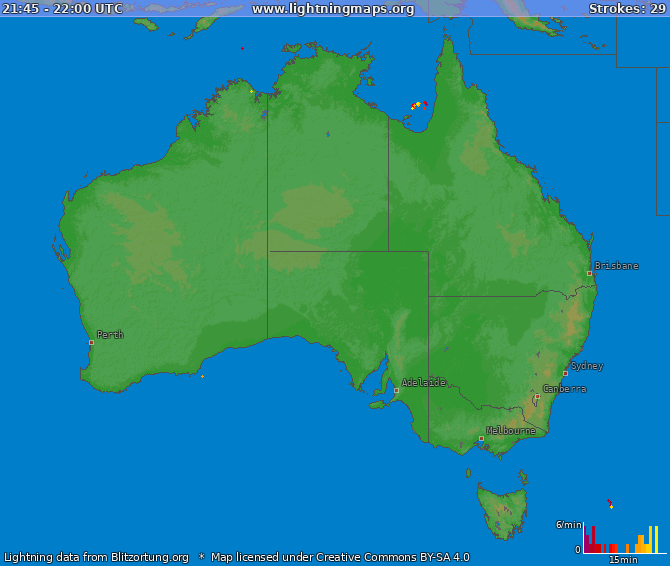Click the Adelaide city marker square
The height and width of the screenshot is (566, 670).
[396, 391]
